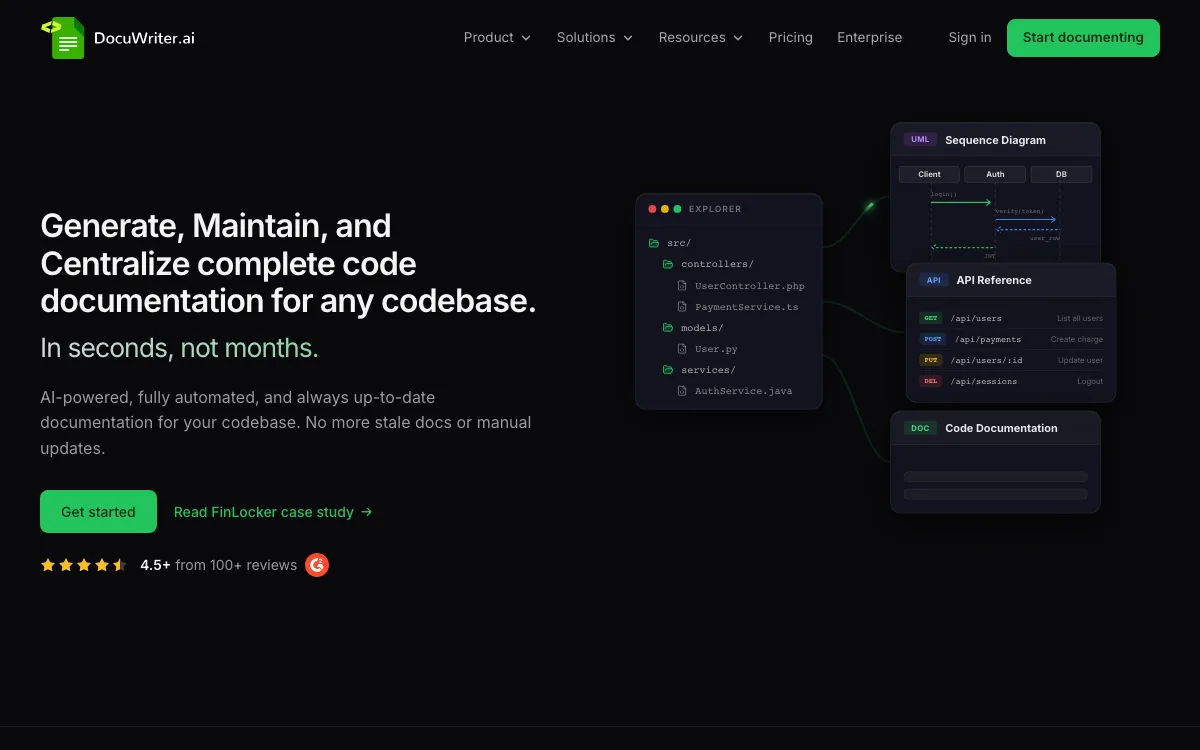Click the green window dot in Explorer
The width and height of the screenshot is (1200, 750).
(677, 209)
